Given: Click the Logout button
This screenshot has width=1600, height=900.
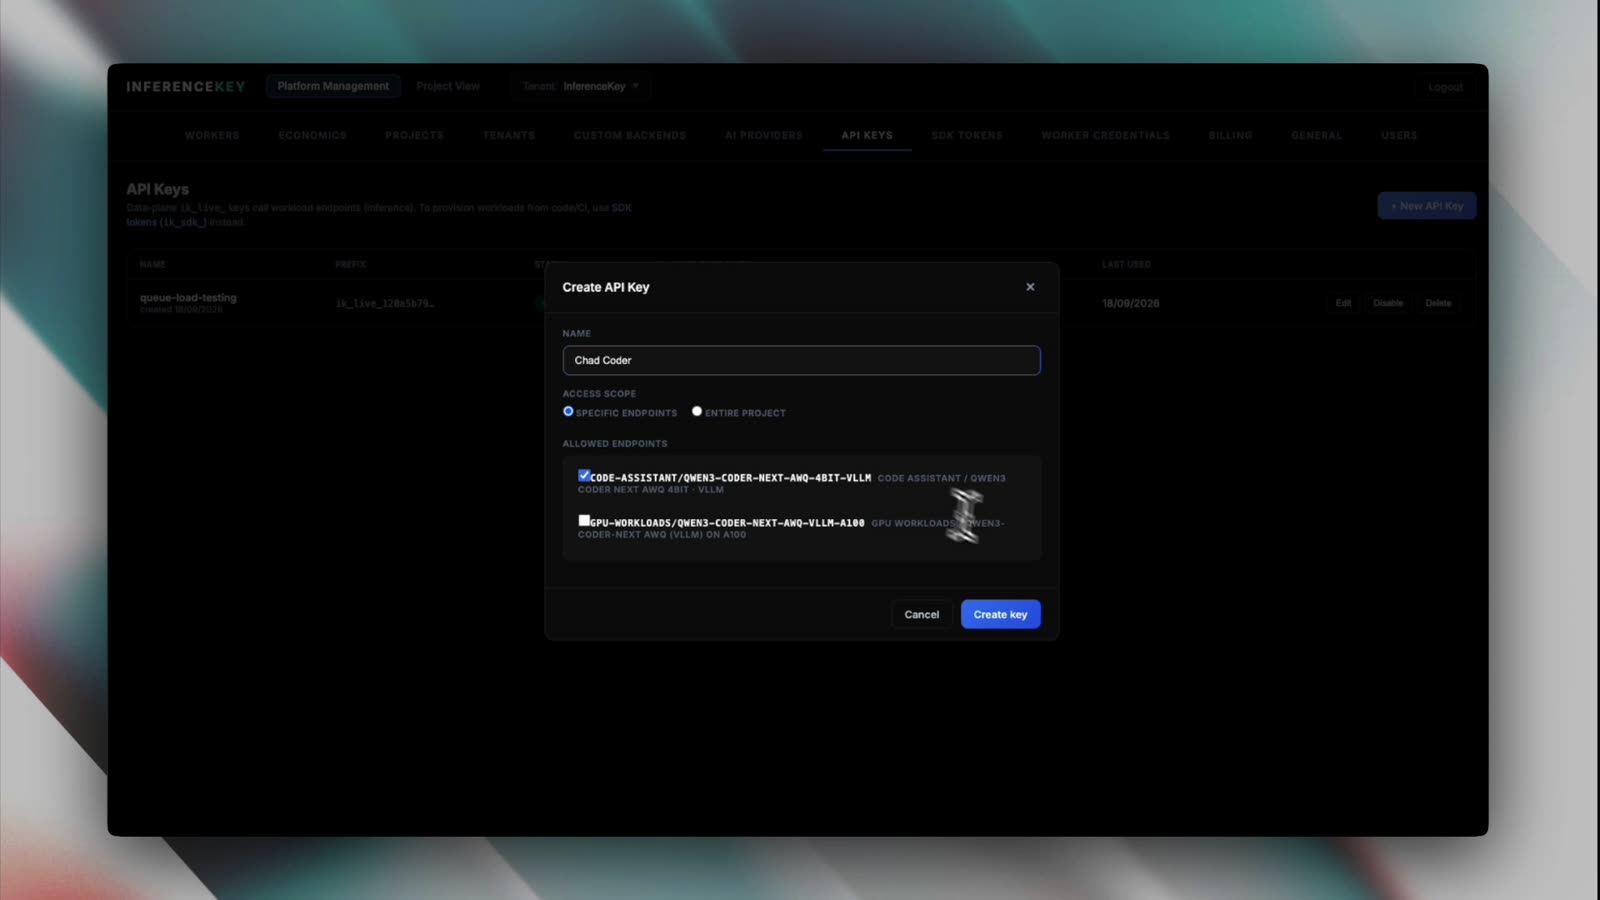Looking at the screenshot, I should (1445, 87).
